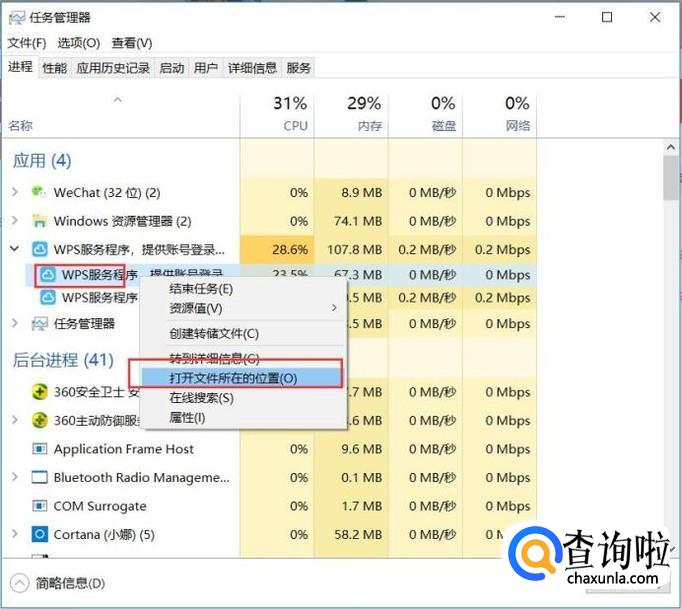
Task: Choose 打开文件所在的位置(O) in context menu
Action: (242, 378)
